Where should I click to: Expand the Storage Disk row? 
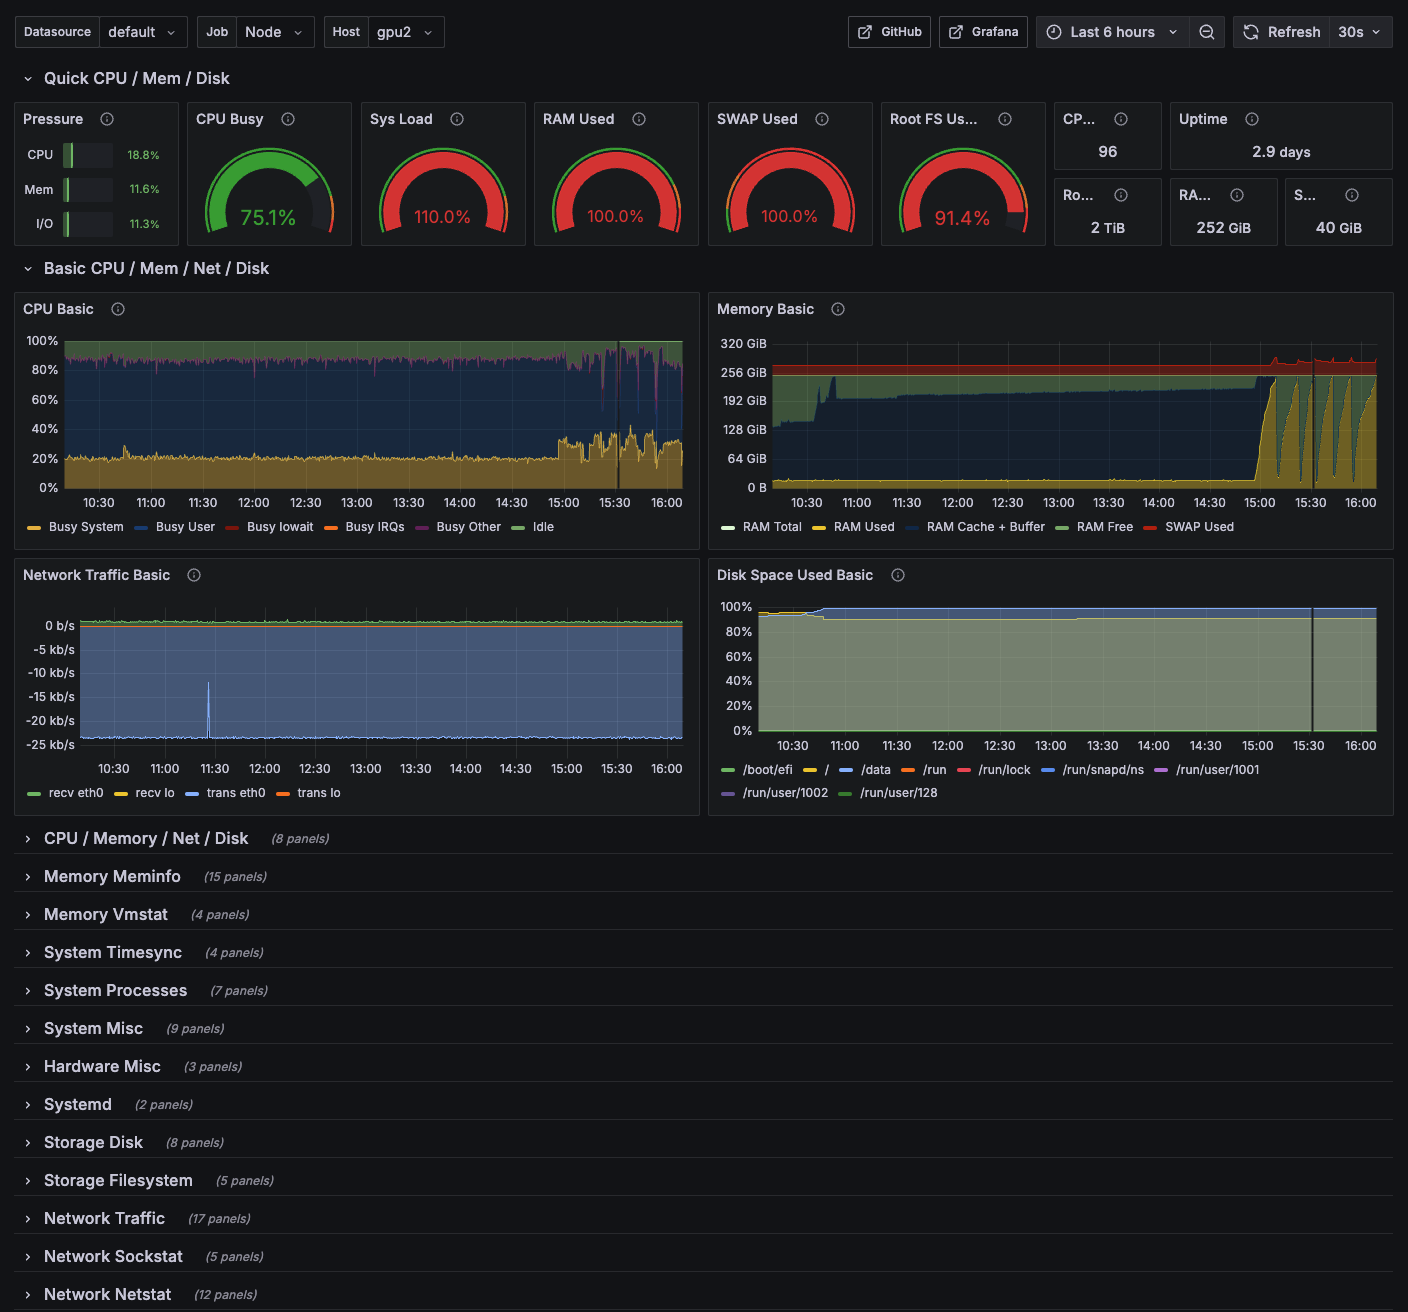pyautogui.click(x=93, y=1142)
